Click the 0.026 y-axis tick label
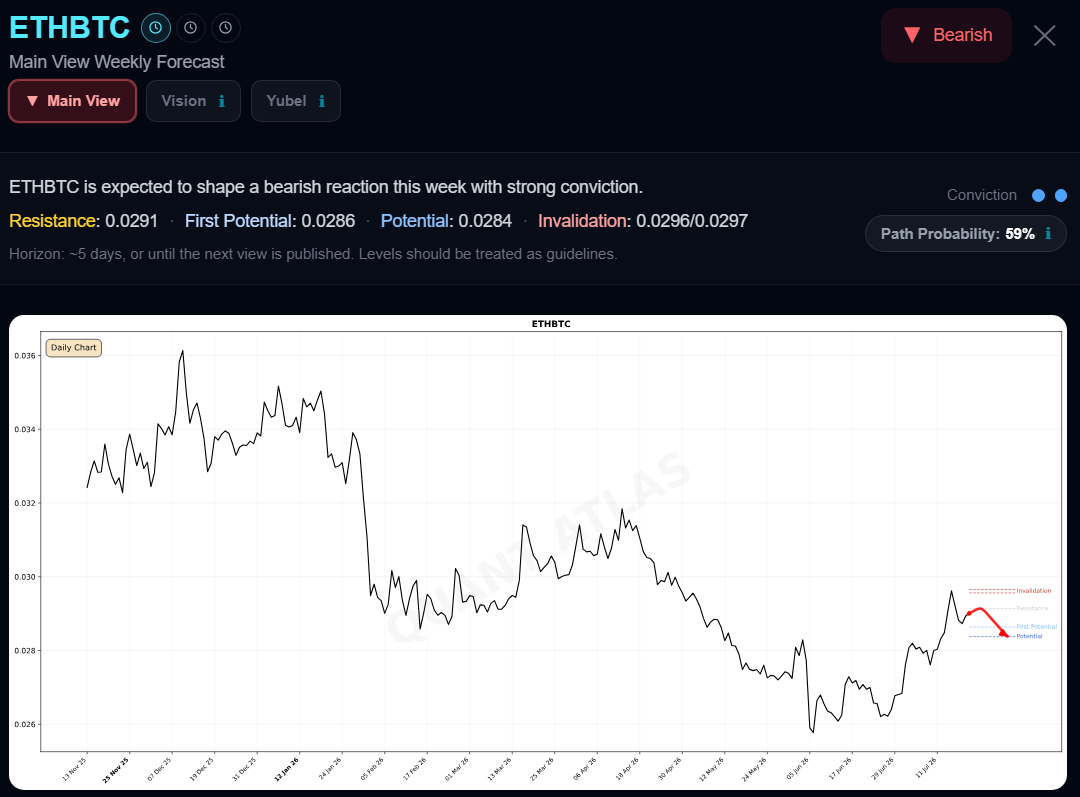This screenshot has width=1080, height=797. pyautogui.click(x=25, y=725)
